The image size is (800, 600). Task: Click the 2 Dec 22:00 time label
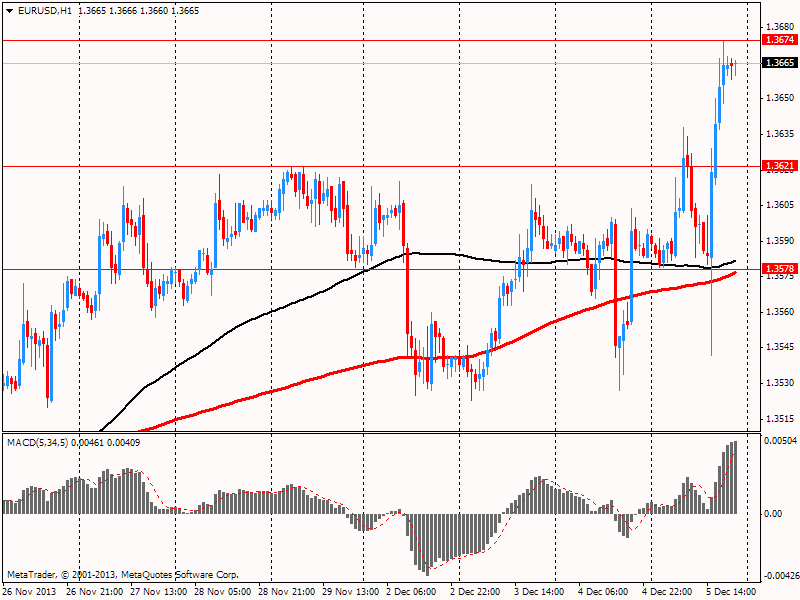[476, 592]
